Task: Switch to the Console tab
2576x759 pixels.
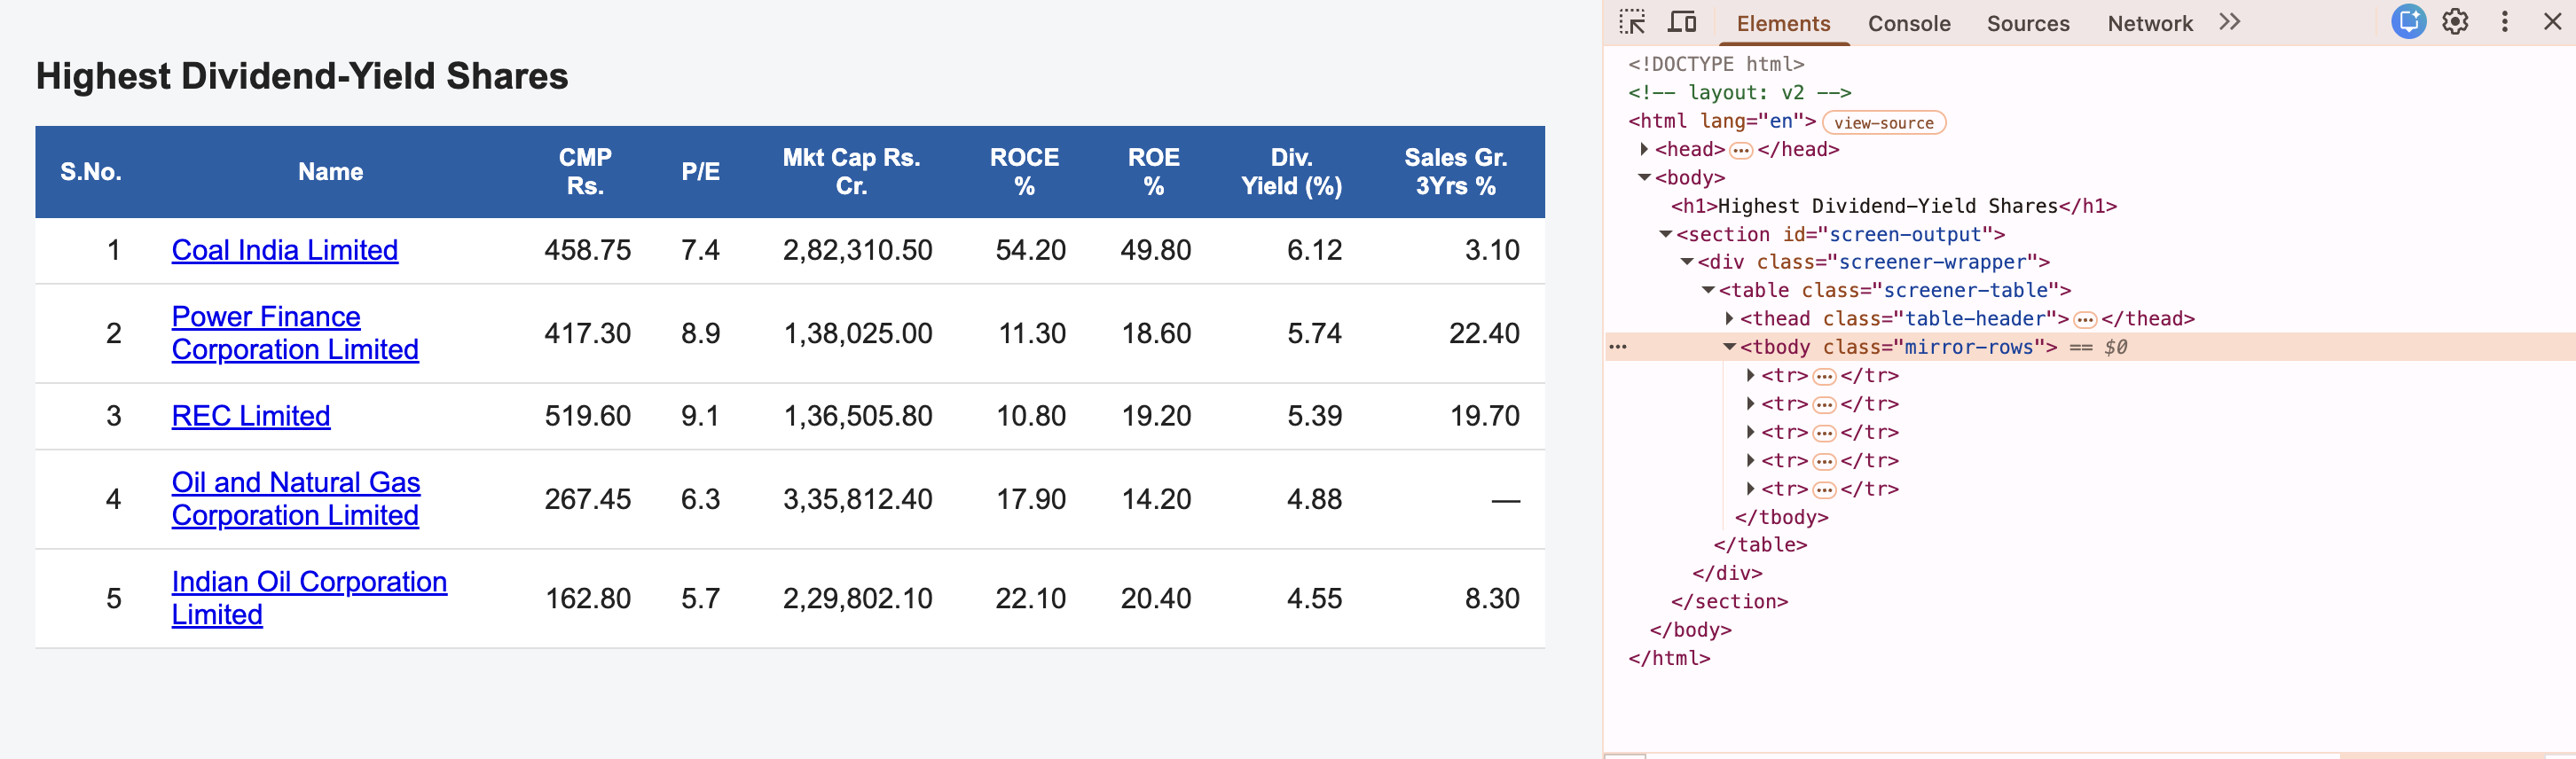Action: pyautogui.click(x=1908, y=23)
